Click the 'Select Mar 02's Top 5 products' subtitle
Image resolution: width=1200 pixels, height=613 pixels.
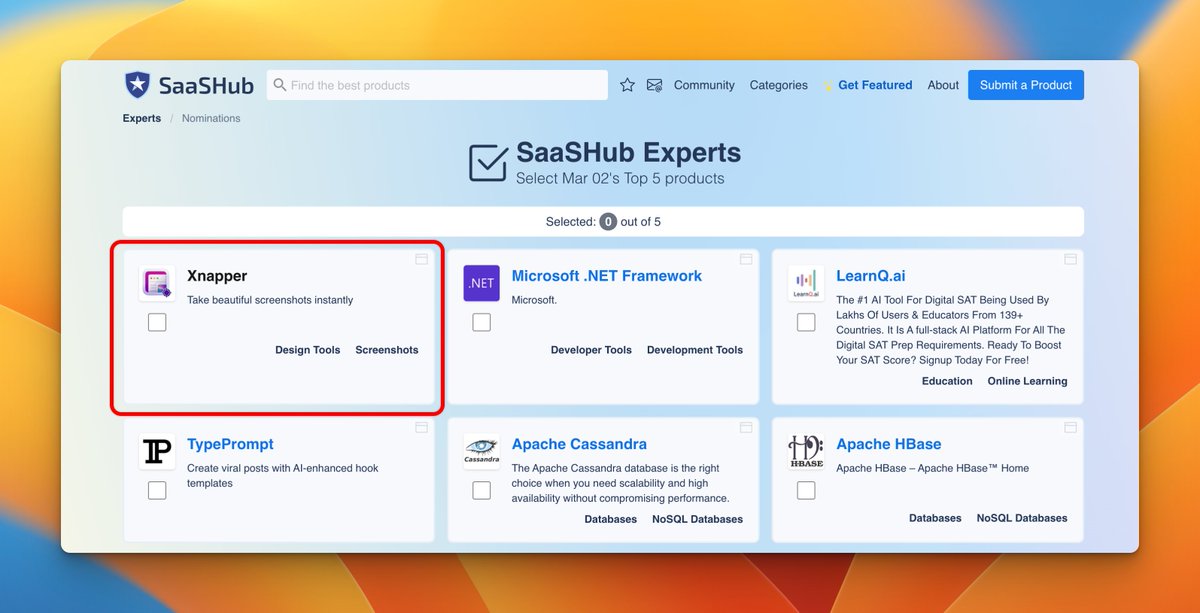click(620, 179)
